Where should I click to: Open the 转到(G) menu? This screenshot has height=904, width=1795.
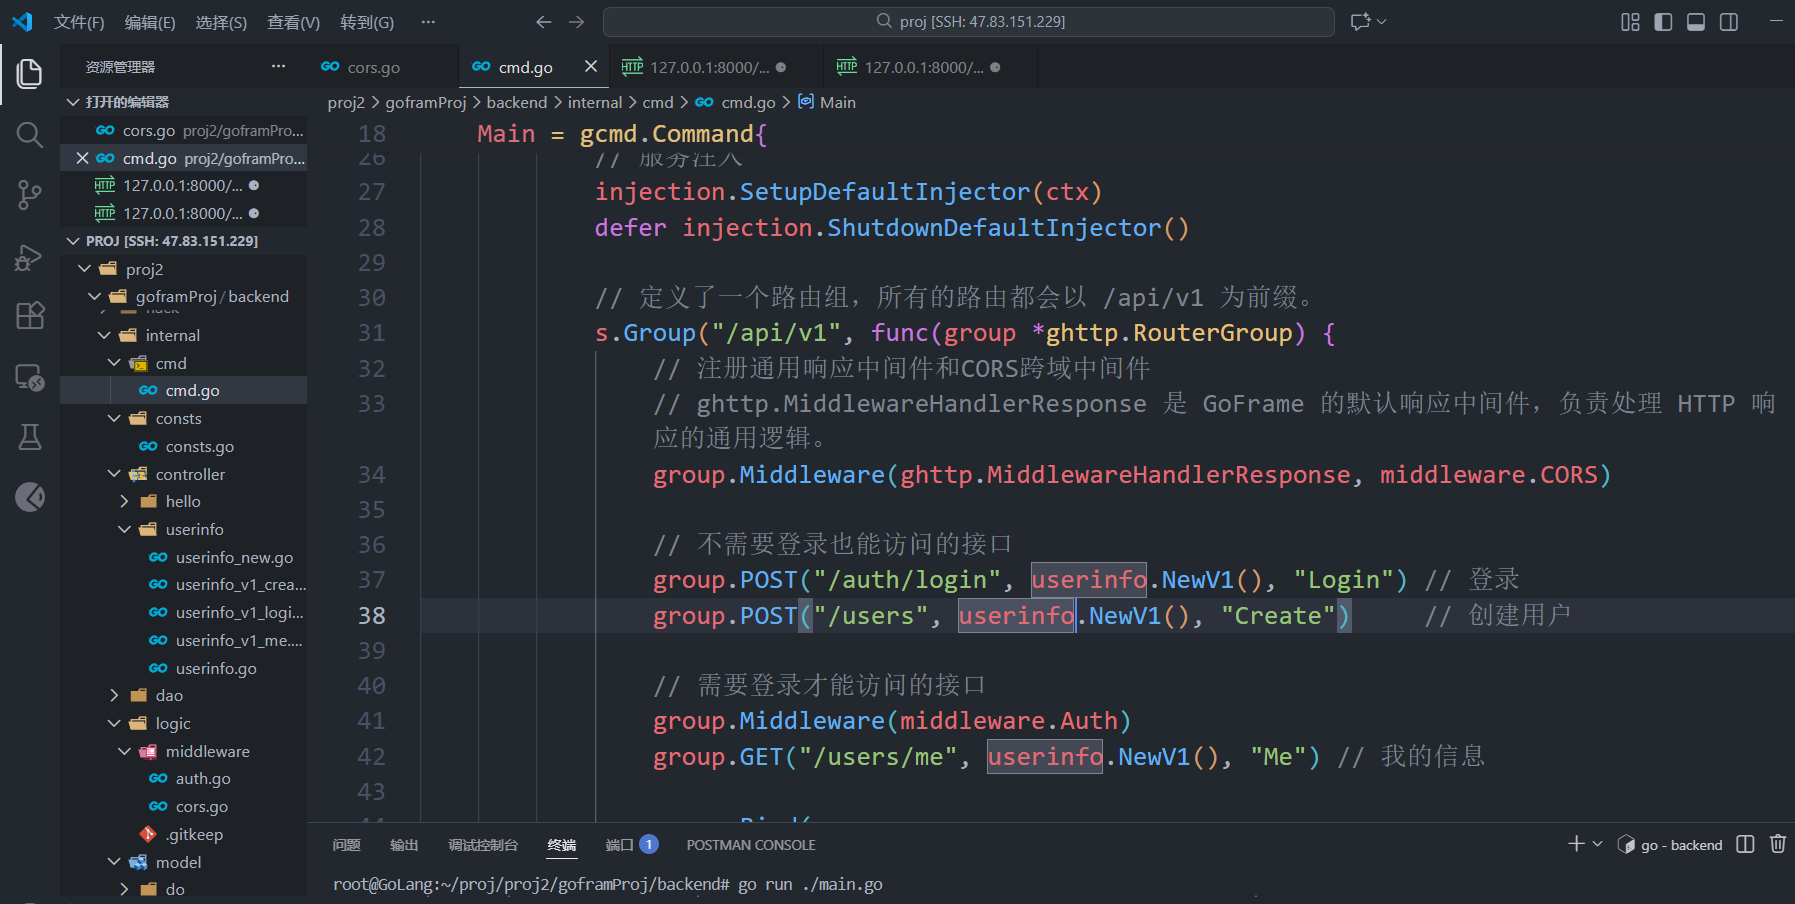point(367,22)
